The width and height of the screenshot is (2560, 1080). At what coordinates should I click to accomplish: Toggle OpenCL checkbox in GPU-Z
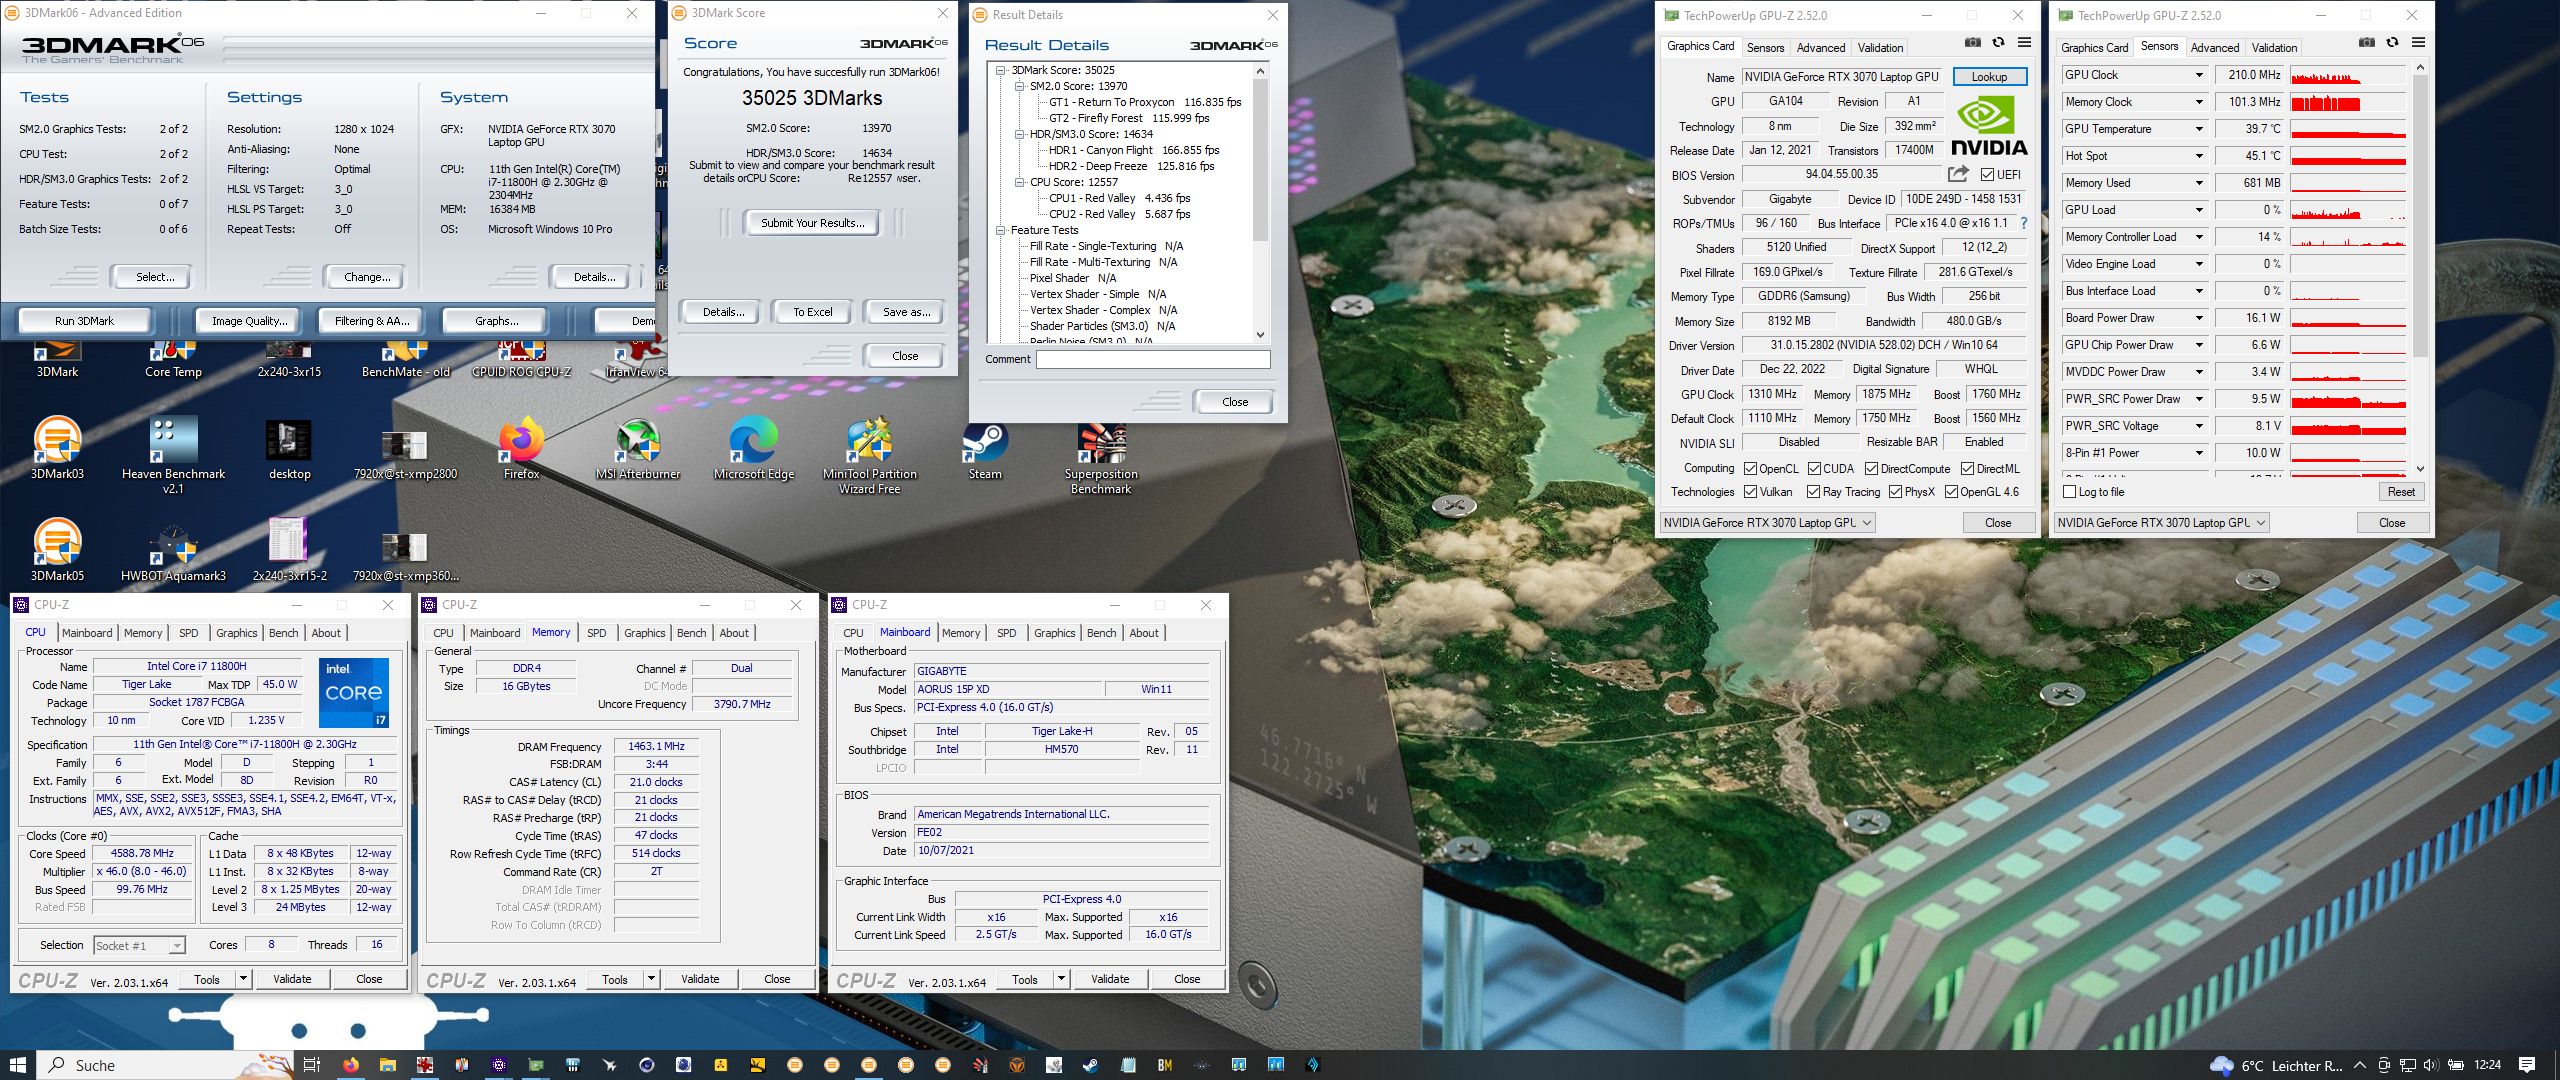pyautogui.click(x=1750, y=468)
